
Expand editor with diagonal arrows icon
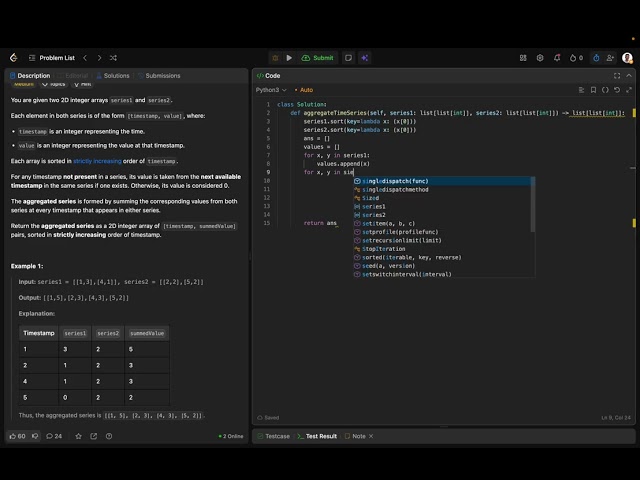[629, 90]
